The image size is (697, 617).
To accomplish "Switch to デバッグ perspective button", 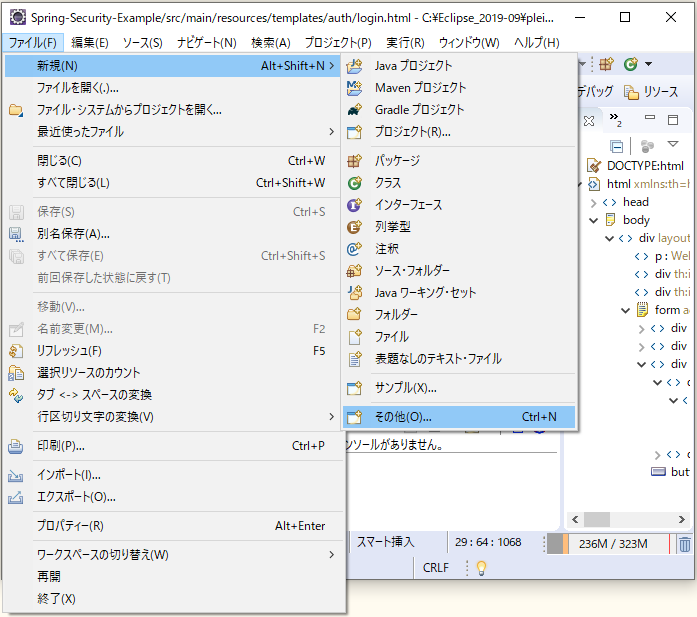I will pyautogui.click(x=596, y=92).
